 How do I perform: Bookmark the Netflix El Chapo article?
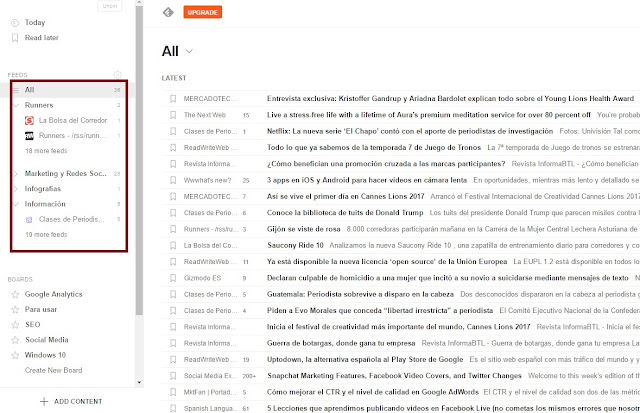(x=173, y=131)
